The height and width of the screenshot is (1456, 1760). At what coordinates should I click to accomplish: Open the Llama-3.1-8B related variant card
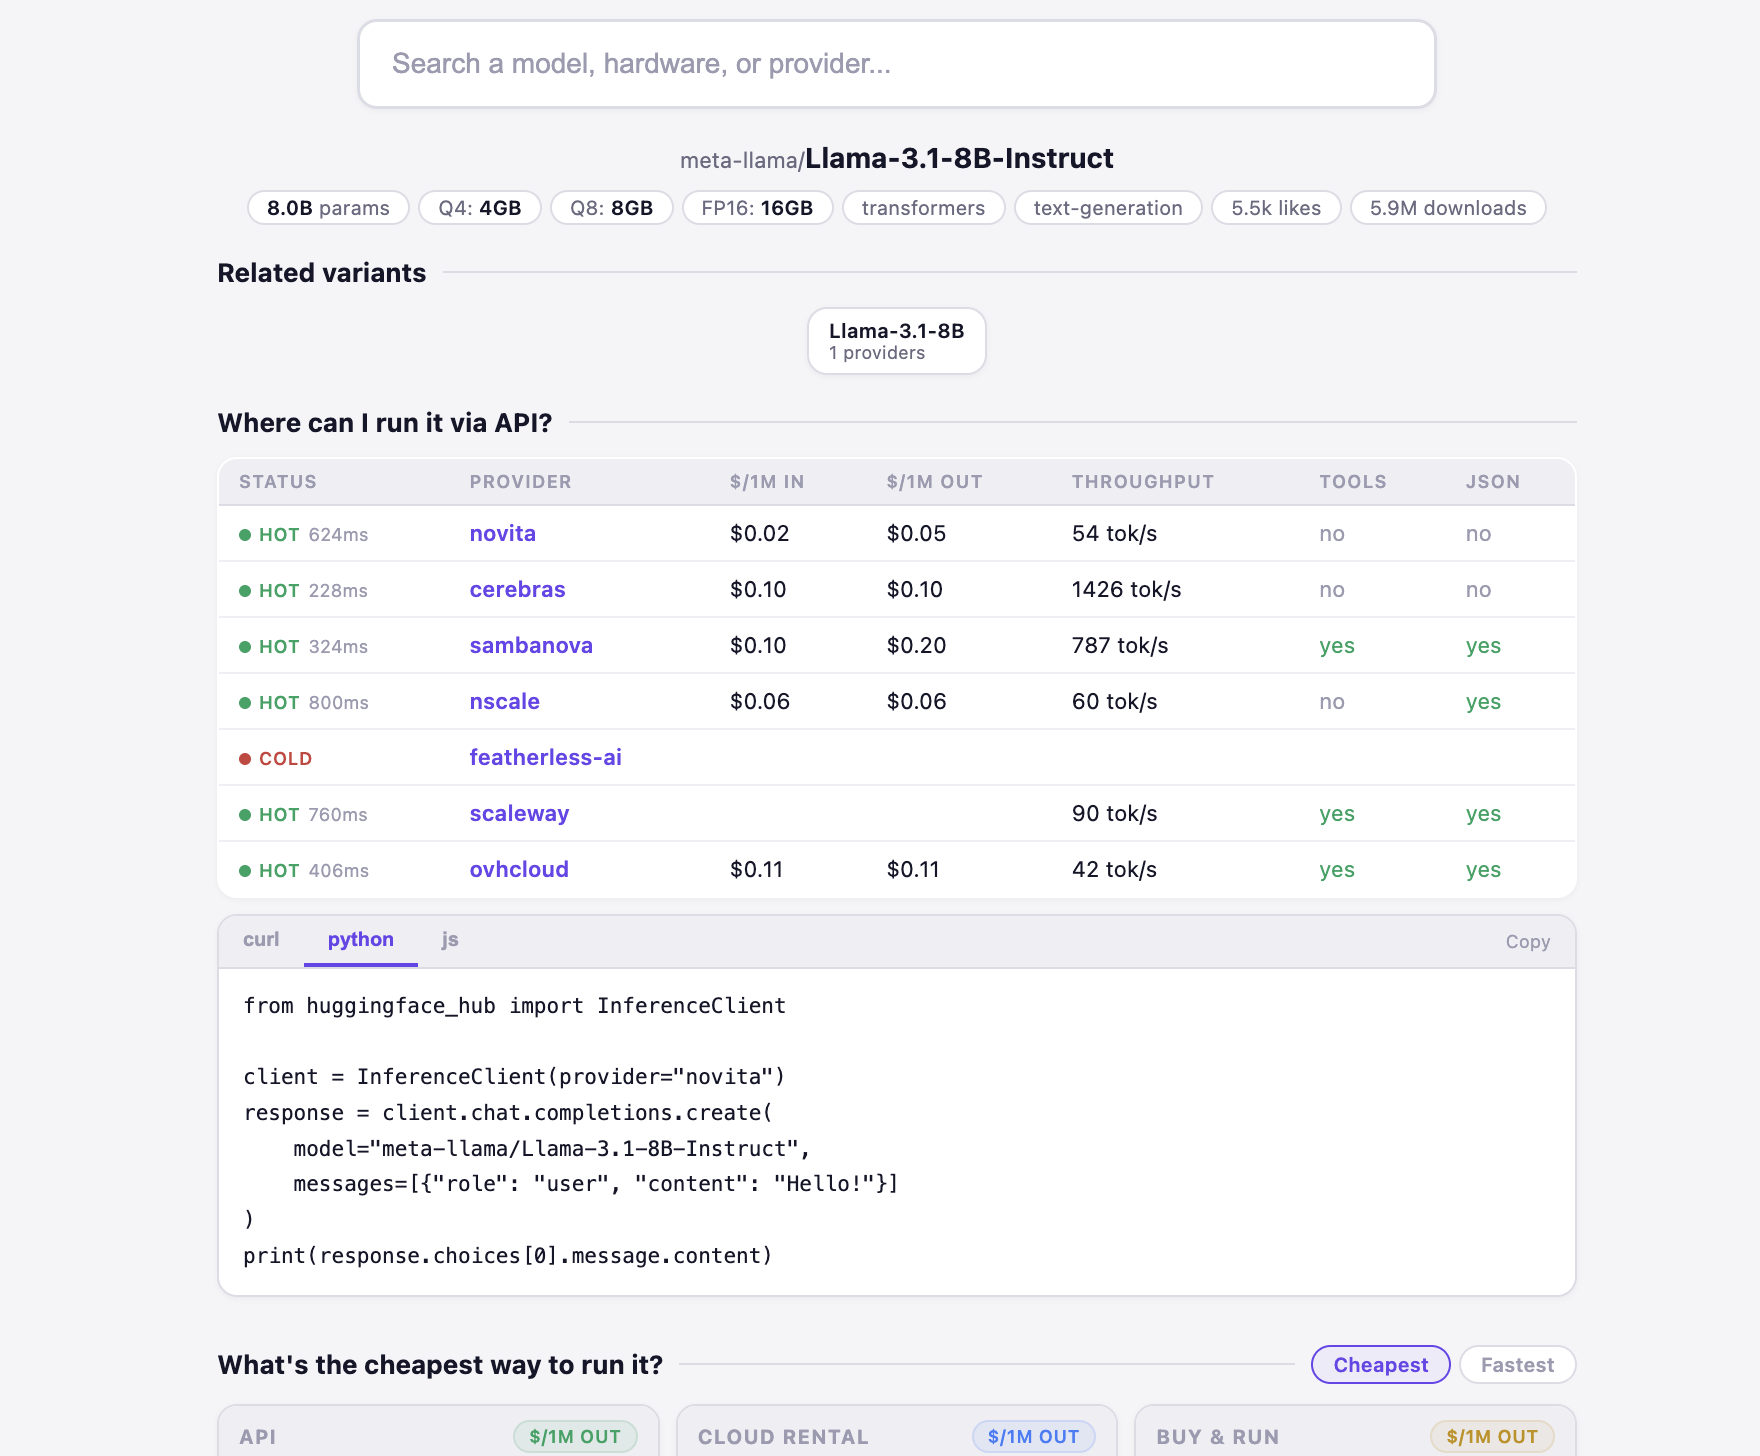(x=896, y=341)
